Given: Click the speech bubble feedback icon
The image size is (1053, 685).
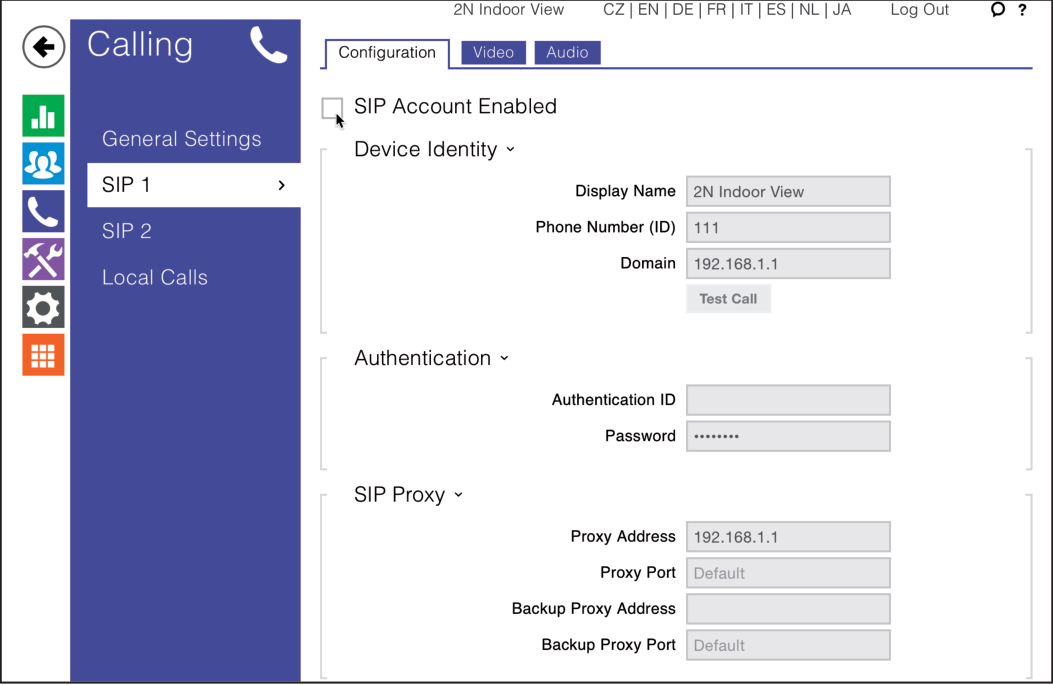Looking at the screenshot, I should [x=997, y=10].
